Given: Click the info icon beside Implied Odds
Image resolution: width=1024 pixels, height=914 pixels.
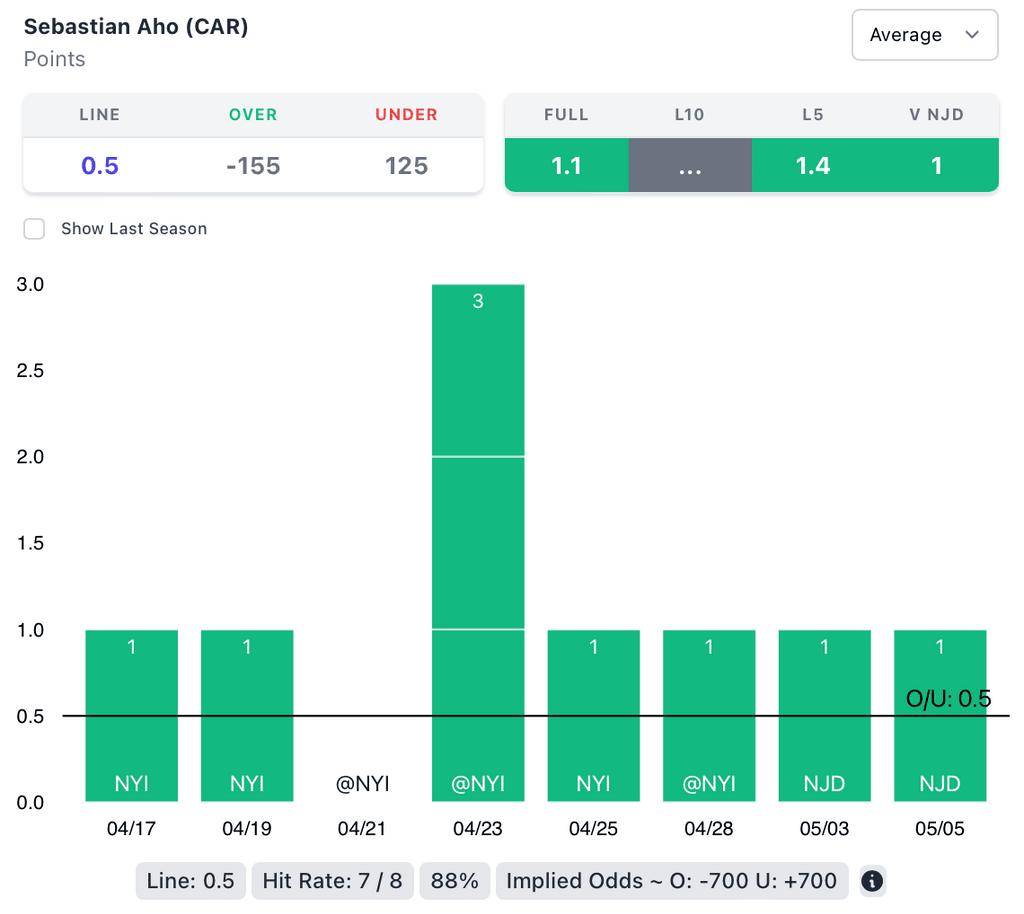Looking at the screenshot, I should pos(872,881).
